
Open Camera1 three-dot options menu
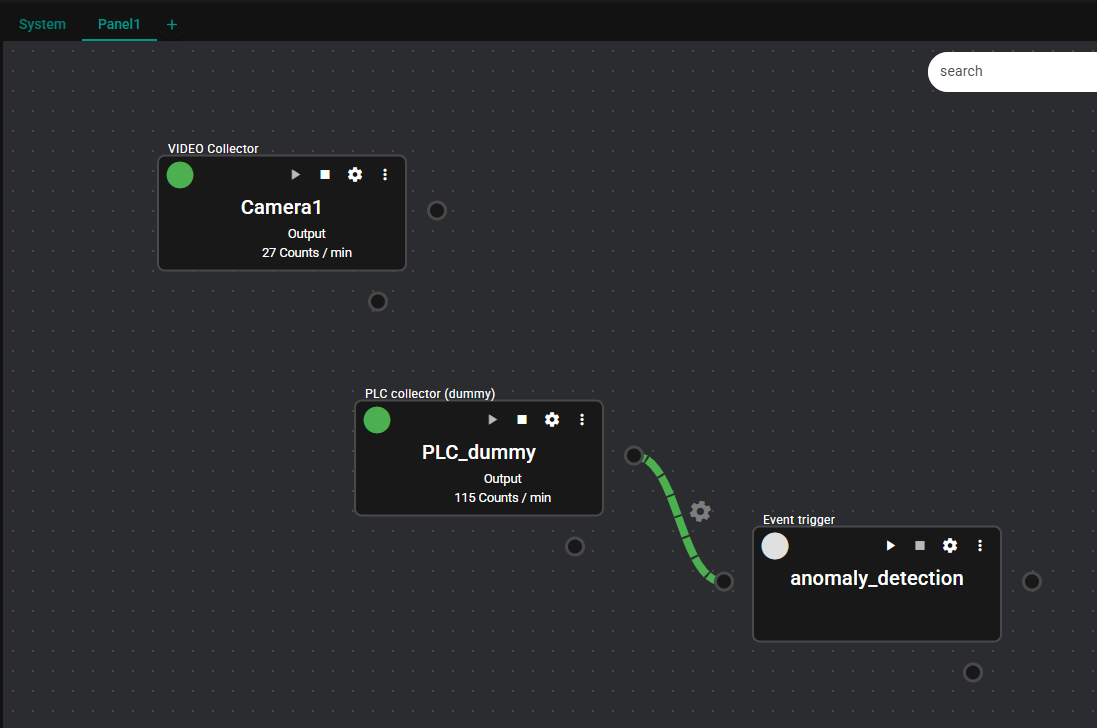[385, 175]
